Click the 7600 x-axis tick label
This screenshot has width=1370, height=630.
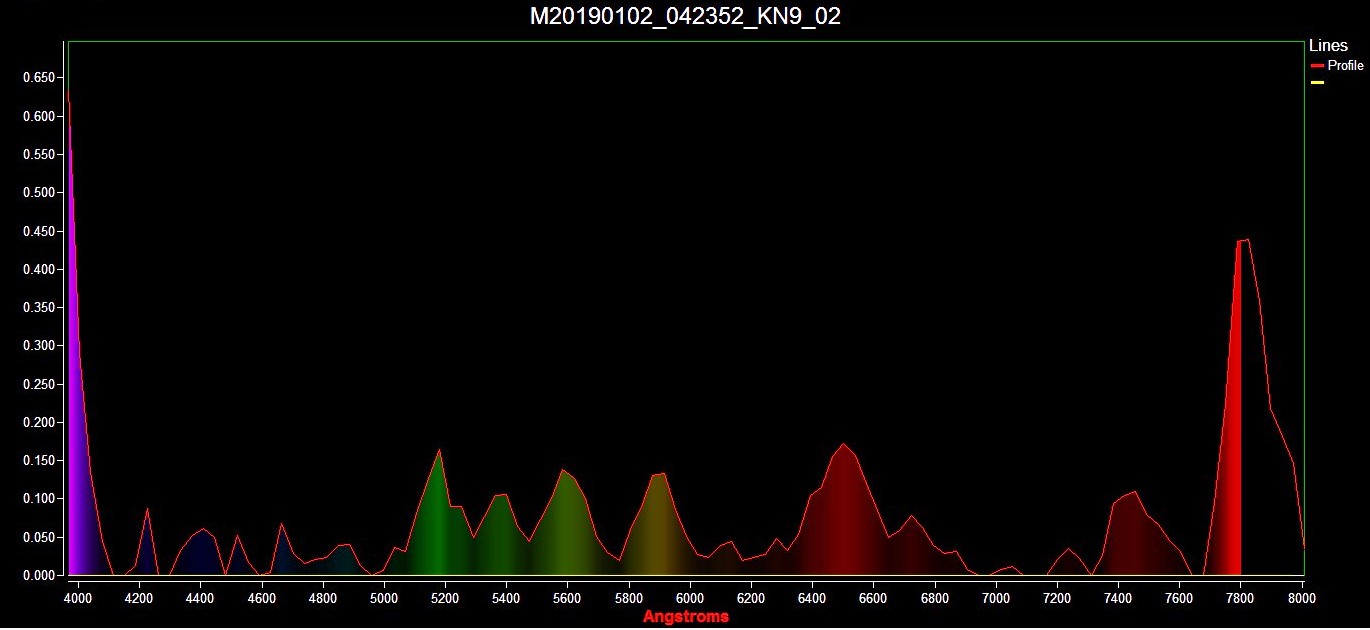pos(1180,598)
